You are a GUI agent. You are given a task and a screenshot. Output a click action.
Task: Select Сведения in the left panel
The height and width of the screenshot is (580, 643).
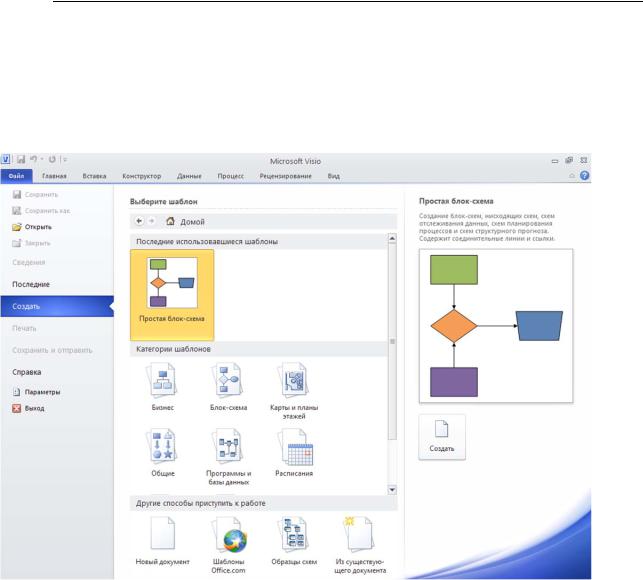pos(29,263)
